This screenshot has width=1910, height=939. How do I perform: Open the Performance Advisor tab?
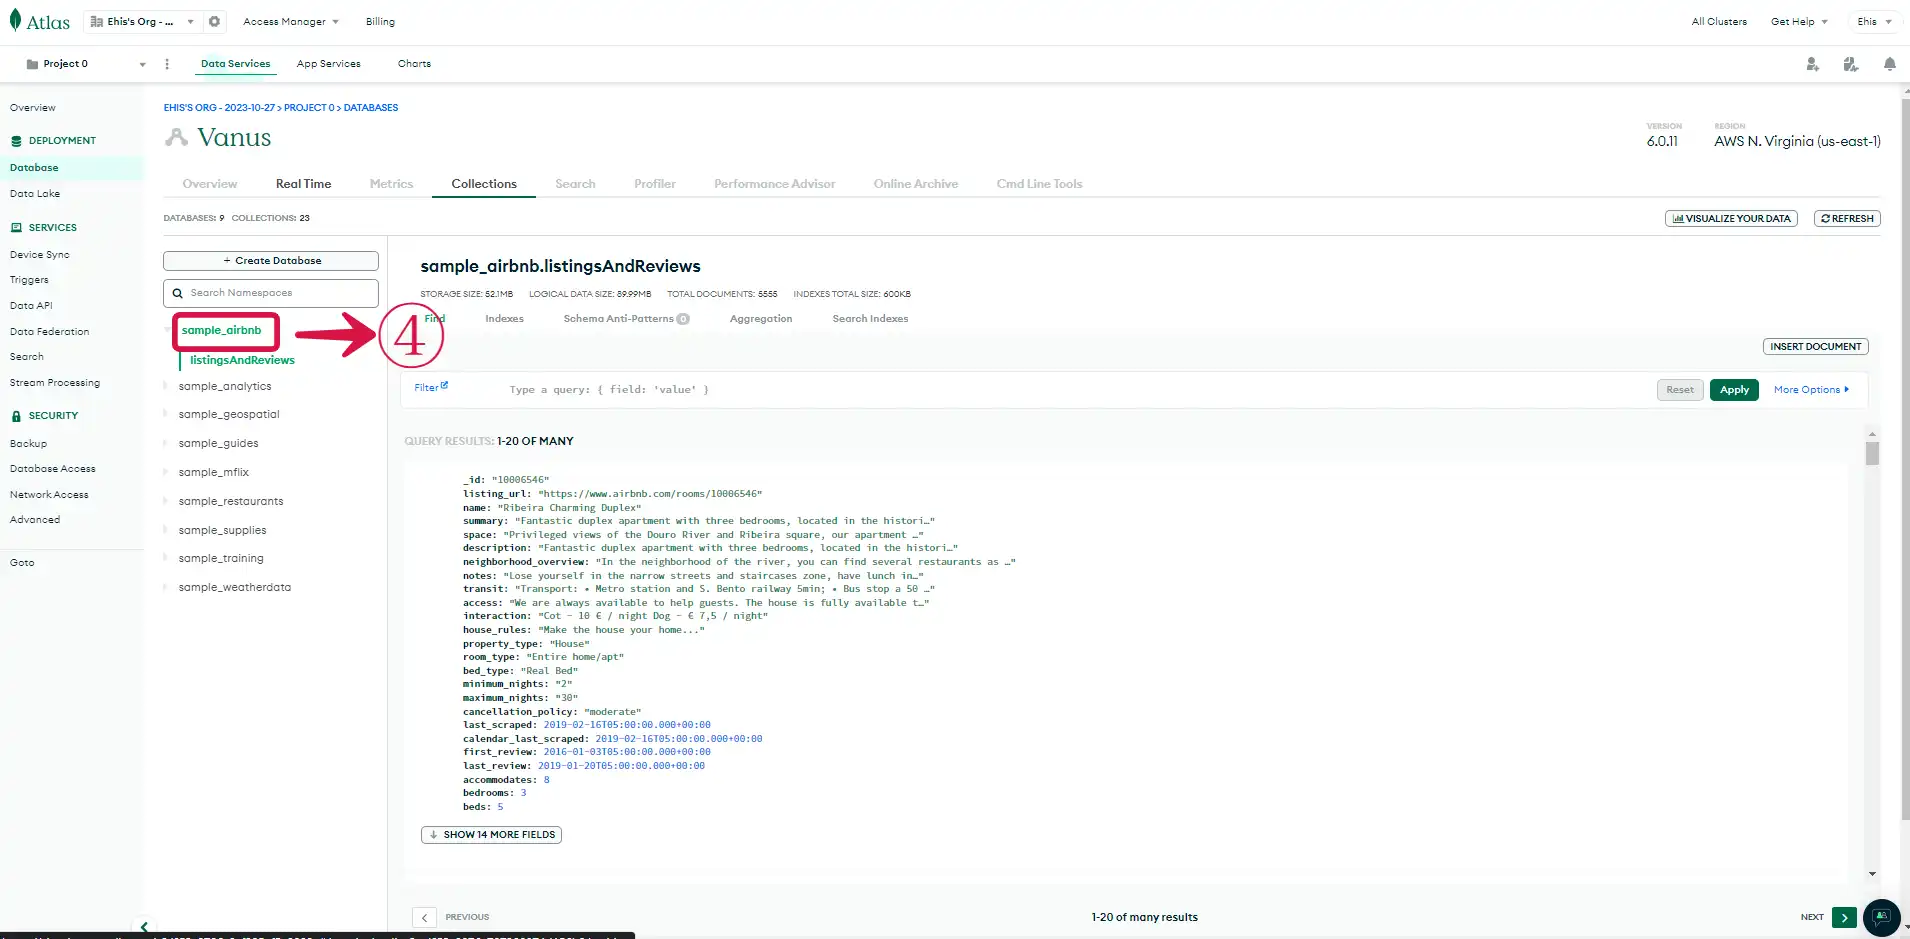pyautogui.click(x=774, y=184)
